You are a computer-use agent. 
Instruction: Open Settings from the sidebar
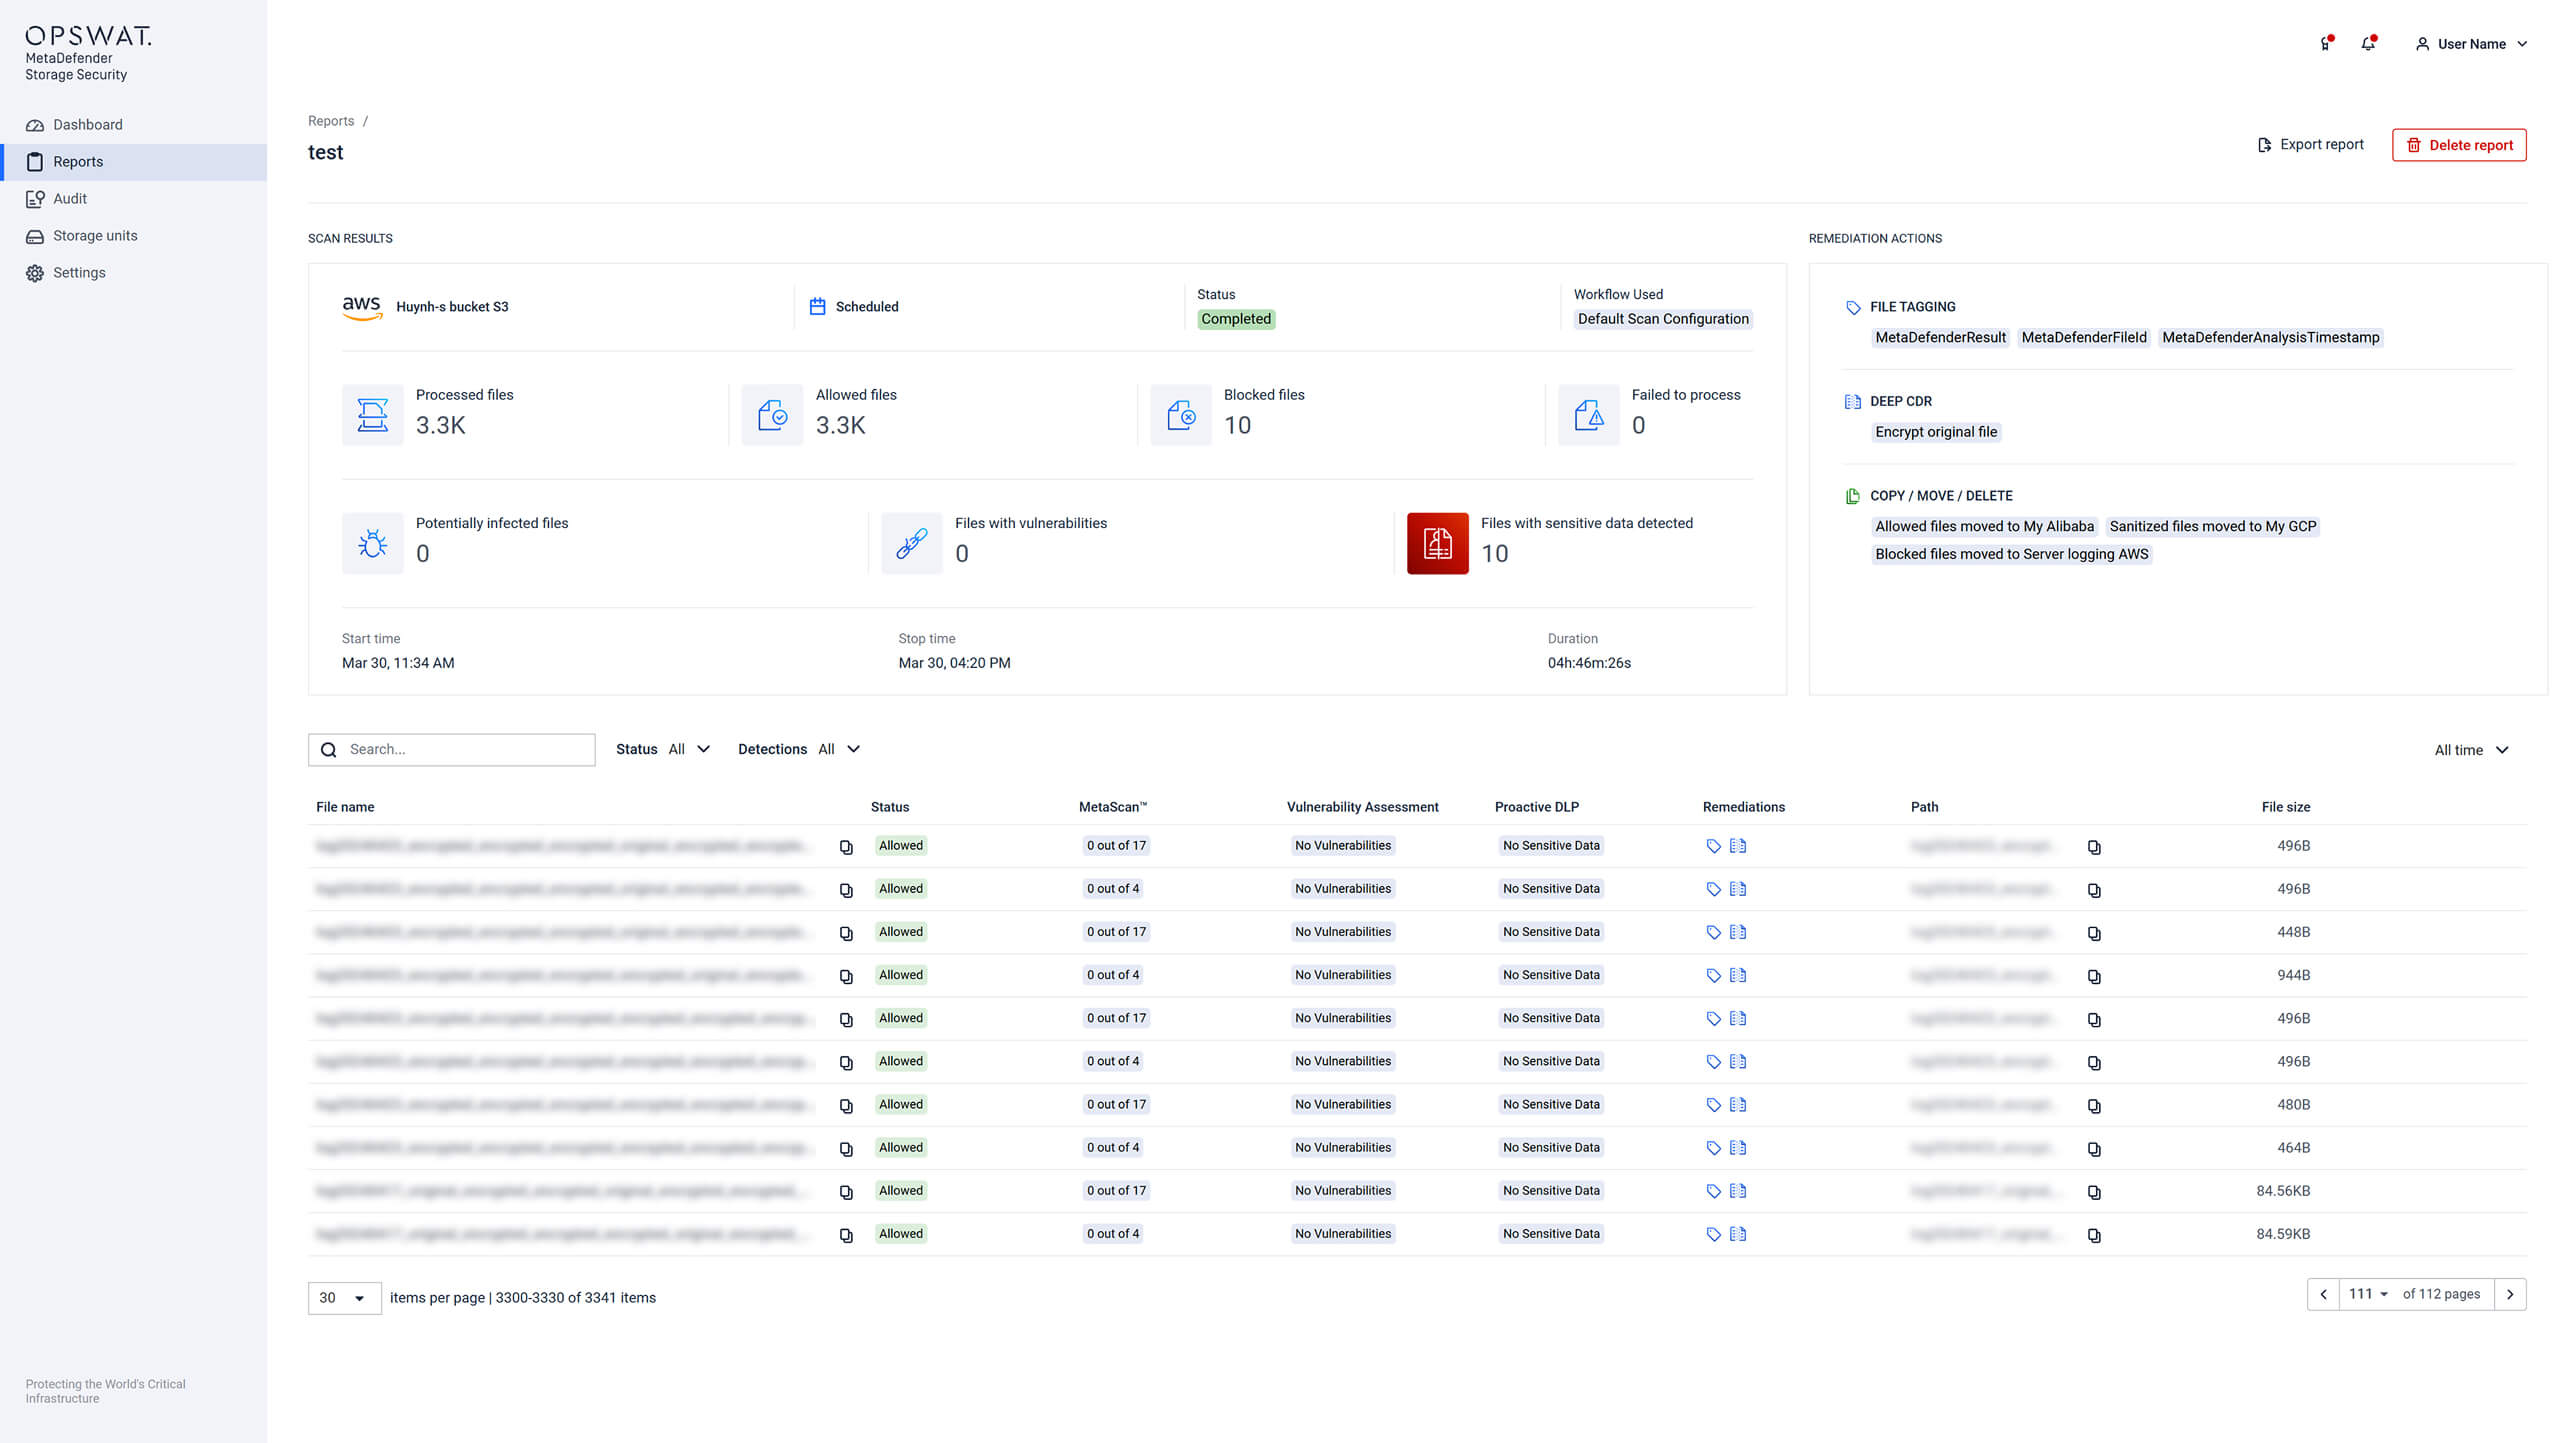point(79,272)
